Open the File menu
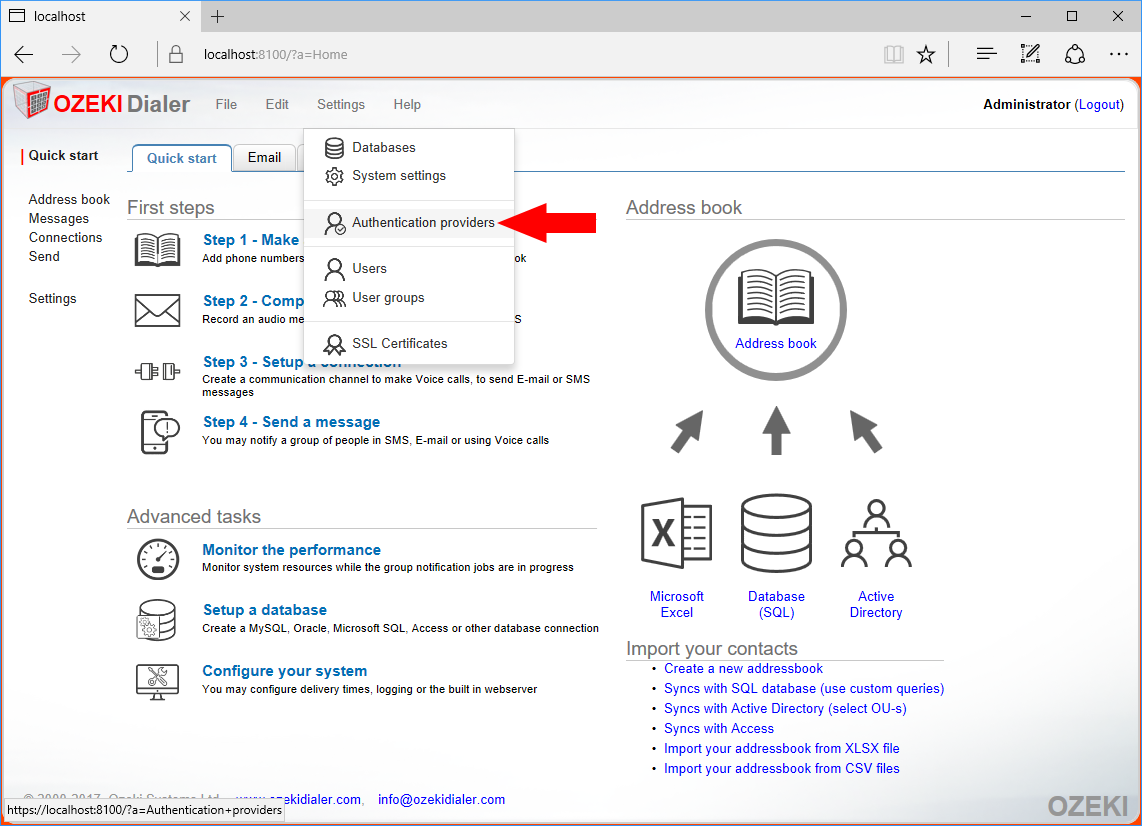 coord(226,104)
